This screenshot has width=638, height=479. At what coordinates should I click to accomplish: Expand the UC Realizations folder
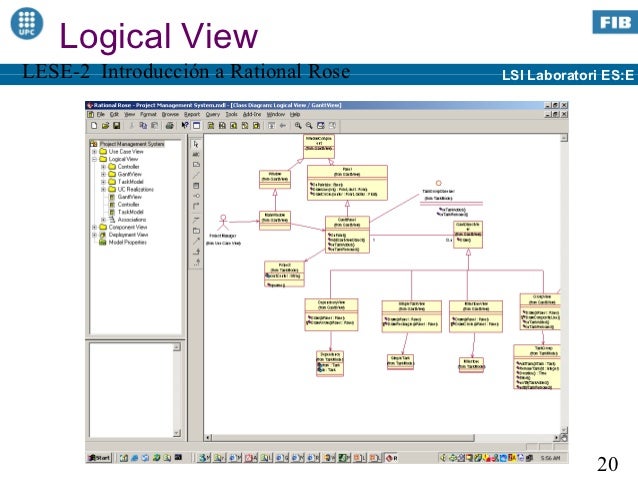tap(103, 189)
